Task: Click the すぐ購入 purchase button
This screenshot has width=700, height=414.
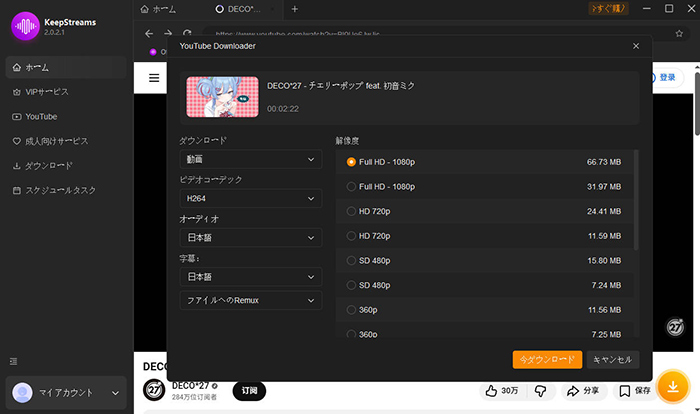Action: (608, 8)
